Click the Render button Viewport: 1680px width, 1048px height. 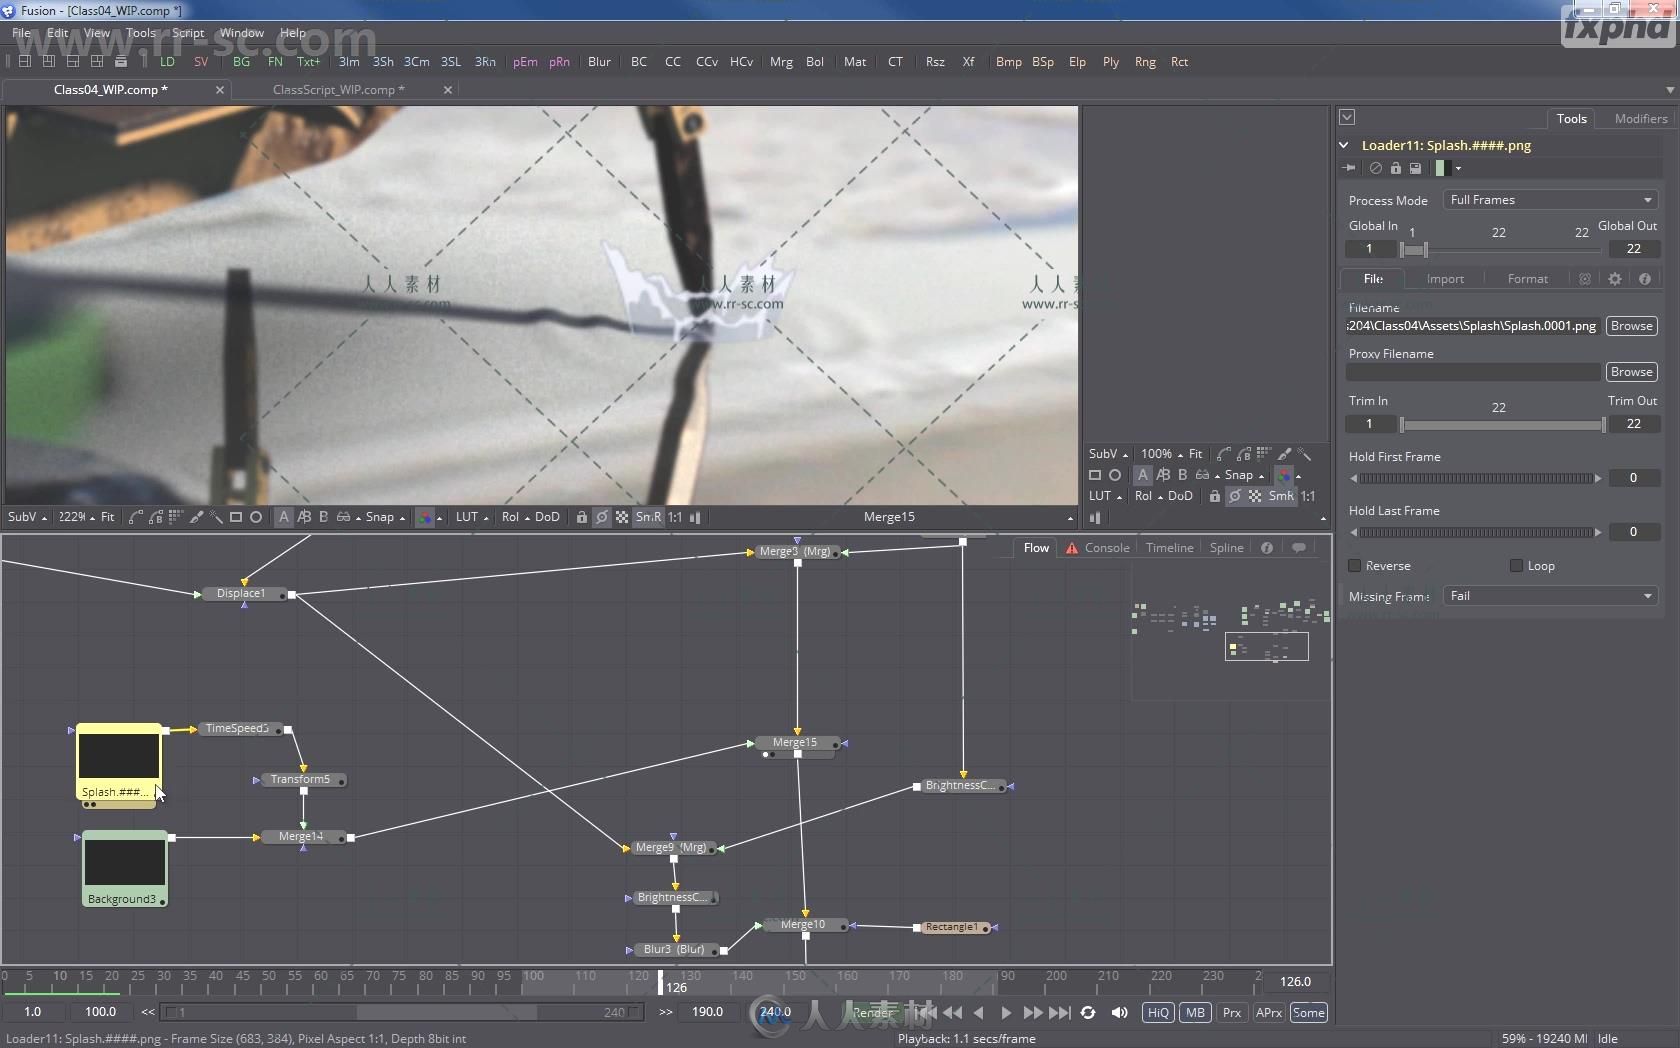coord(872,1012)
